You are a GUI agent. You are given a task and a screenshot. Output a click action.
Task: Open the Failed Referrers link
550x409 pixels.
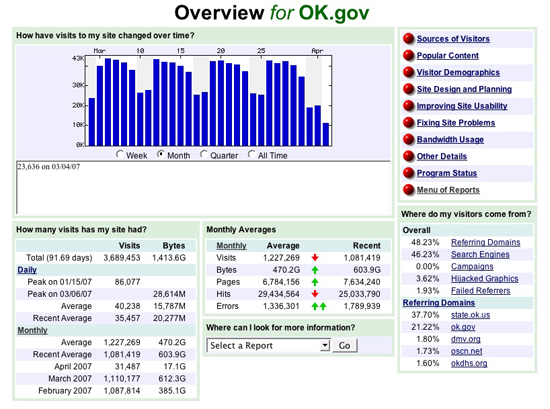click(481, 291)
